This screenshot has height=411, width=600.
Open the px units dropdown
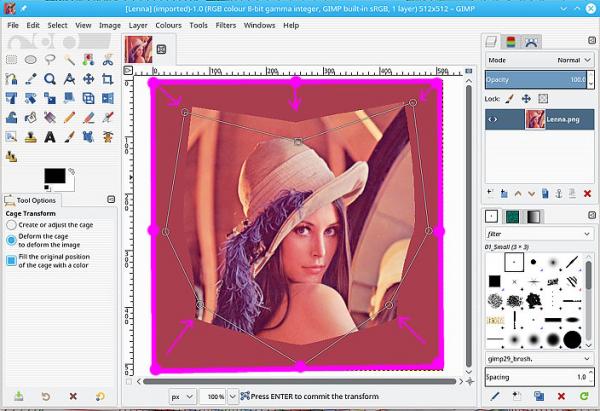click(183, 396)
